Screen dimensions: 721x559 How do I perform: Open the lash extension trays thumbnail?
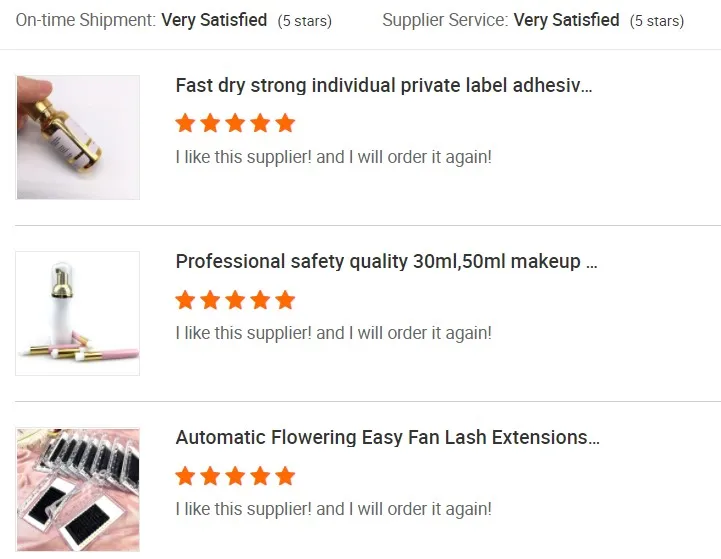[78, 490]
